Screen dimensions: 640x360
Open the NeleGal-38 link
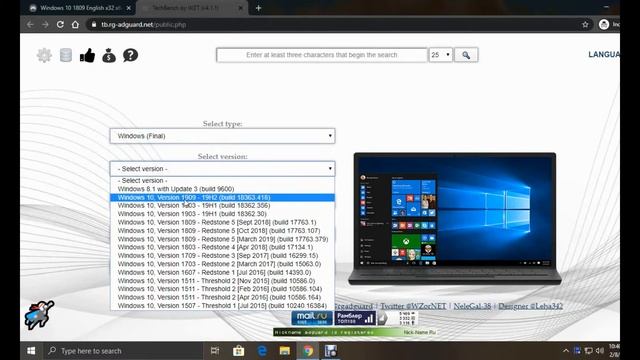(472, 306)
